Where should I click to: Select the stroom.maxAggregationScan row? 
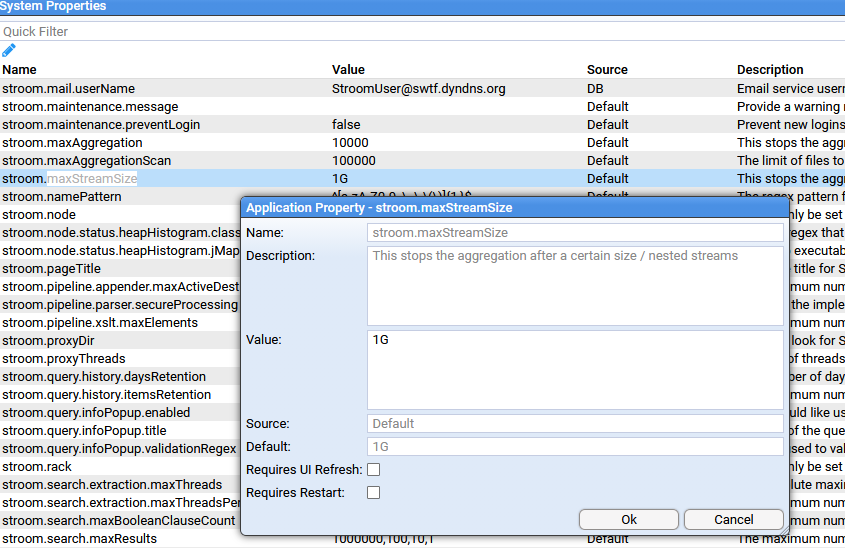pyautogui.click(x=86, y=161)
